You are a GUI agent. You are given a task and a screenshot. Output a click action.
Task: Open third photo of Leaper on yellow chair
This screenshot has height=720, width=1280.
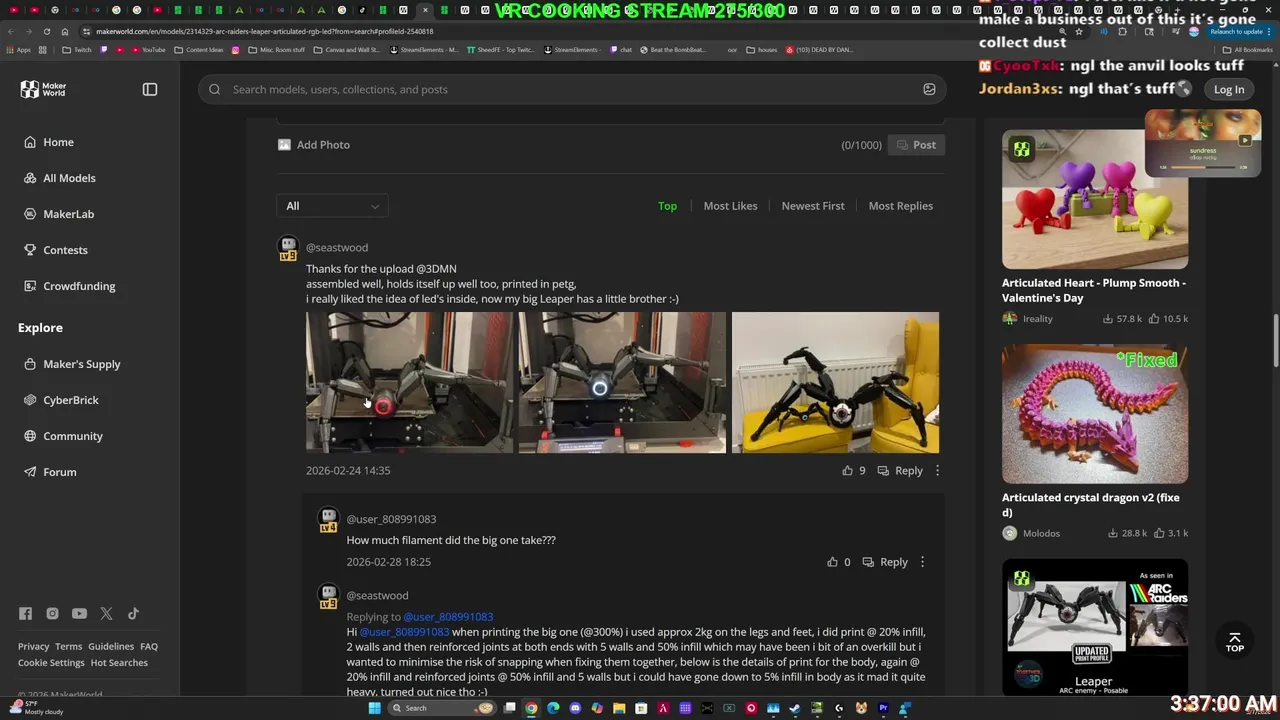click(x=835, y=382)
